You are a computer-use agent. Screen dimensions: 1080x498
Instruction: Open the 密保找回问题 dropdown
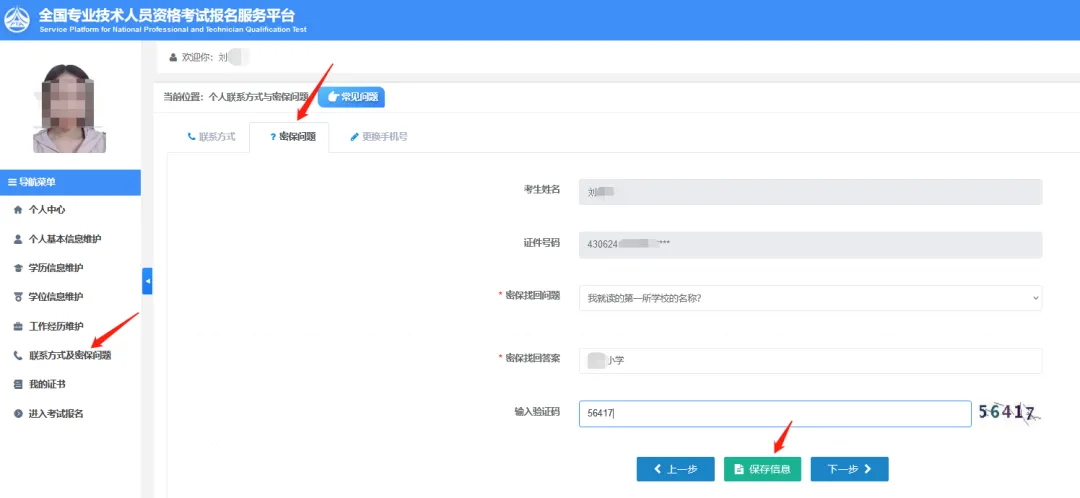pos(810,298)
